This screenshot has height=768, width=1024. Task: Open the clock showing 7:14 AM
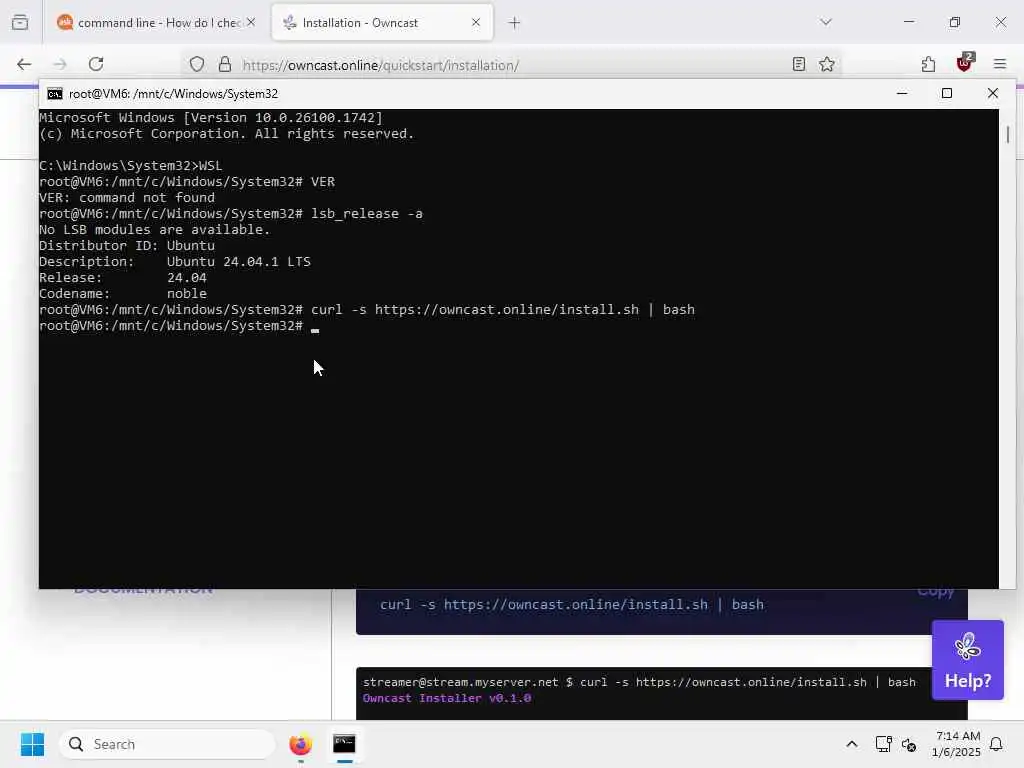[956, 744]
